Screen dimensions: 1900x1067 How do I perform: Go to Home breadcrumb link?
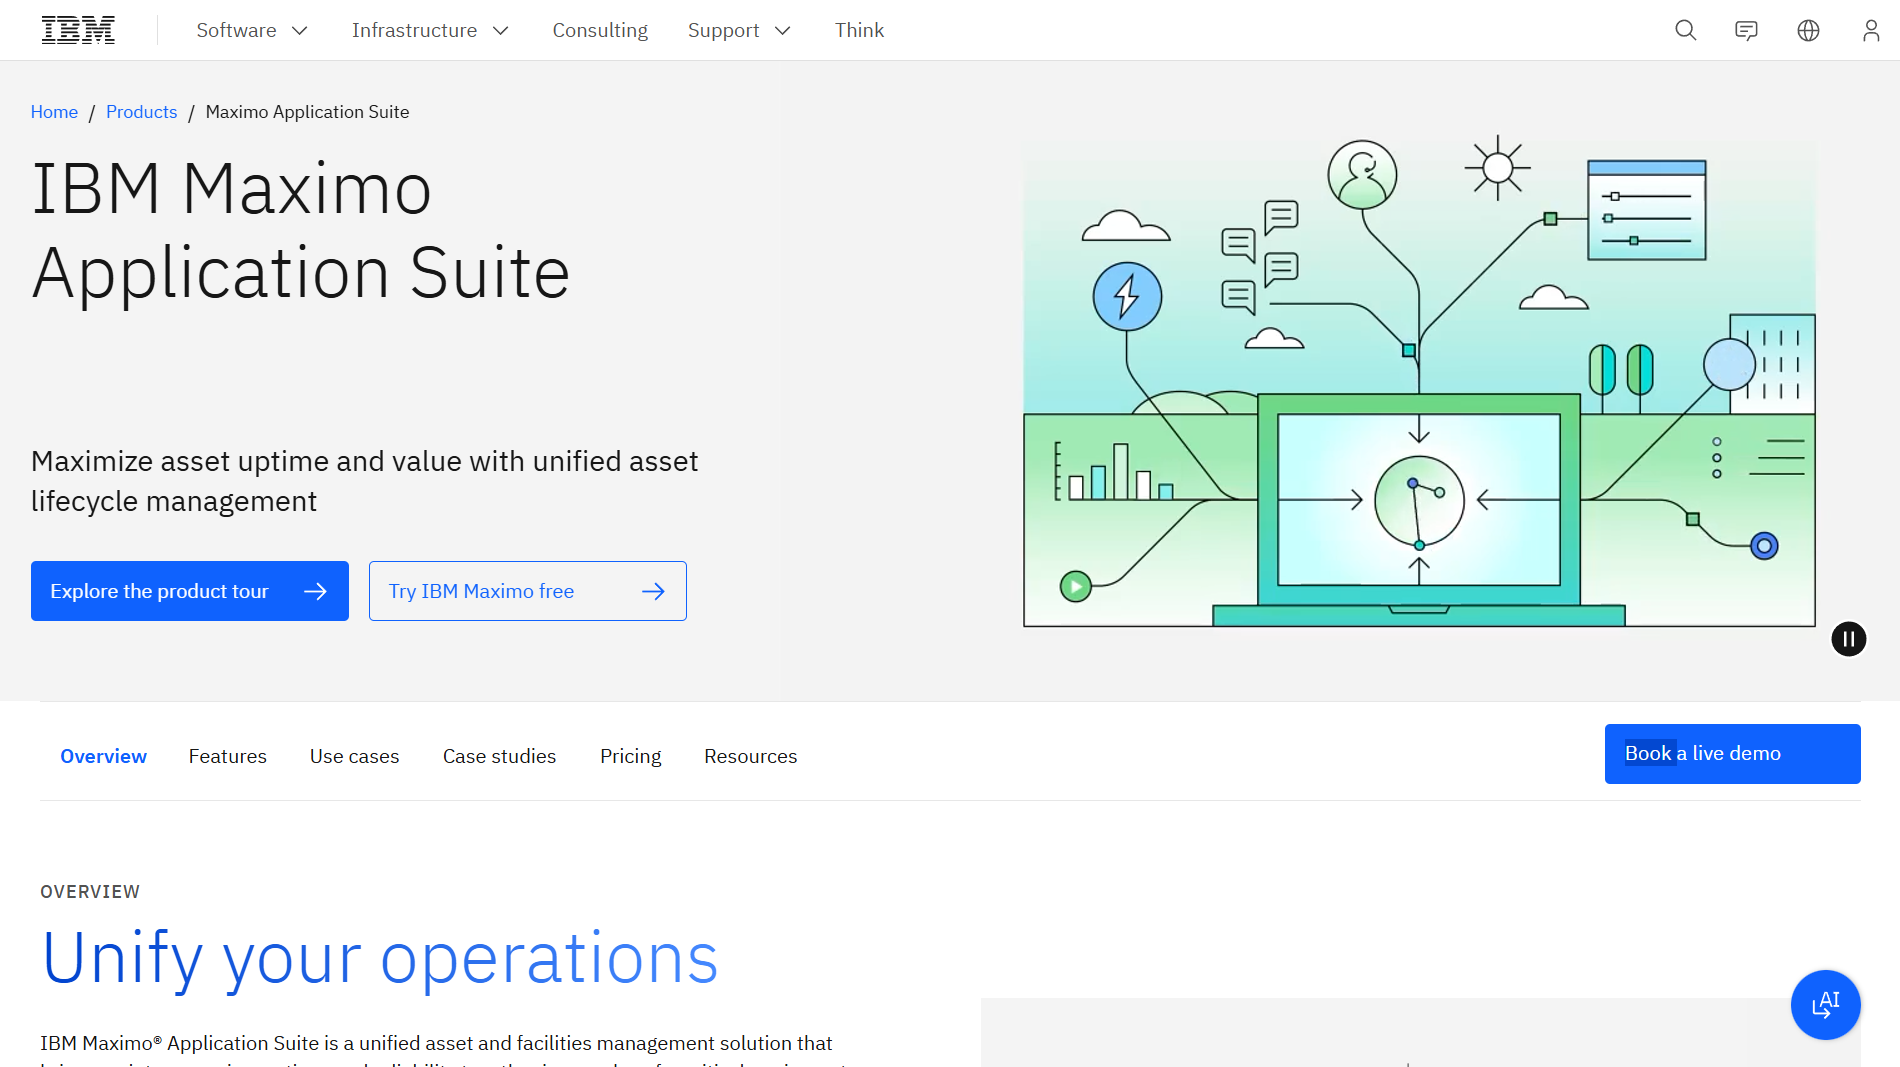[54, 112]
